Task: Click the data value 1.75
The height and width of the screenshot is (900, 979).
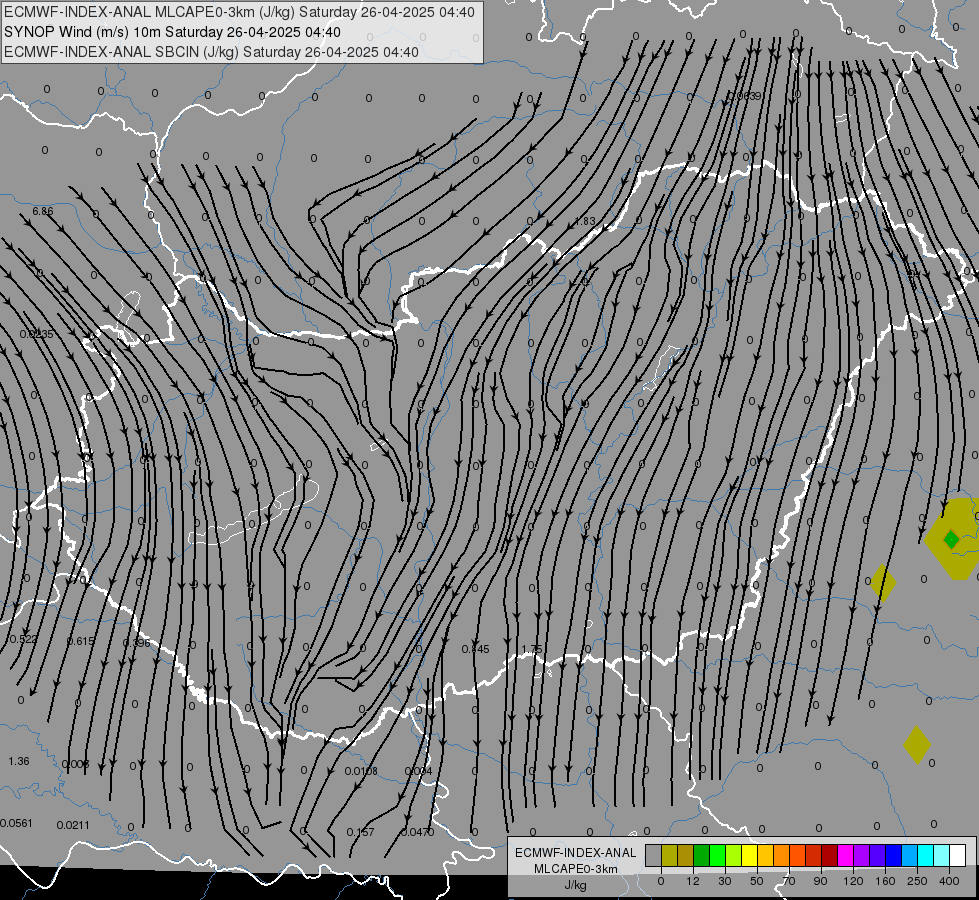Action: point(532,649)
